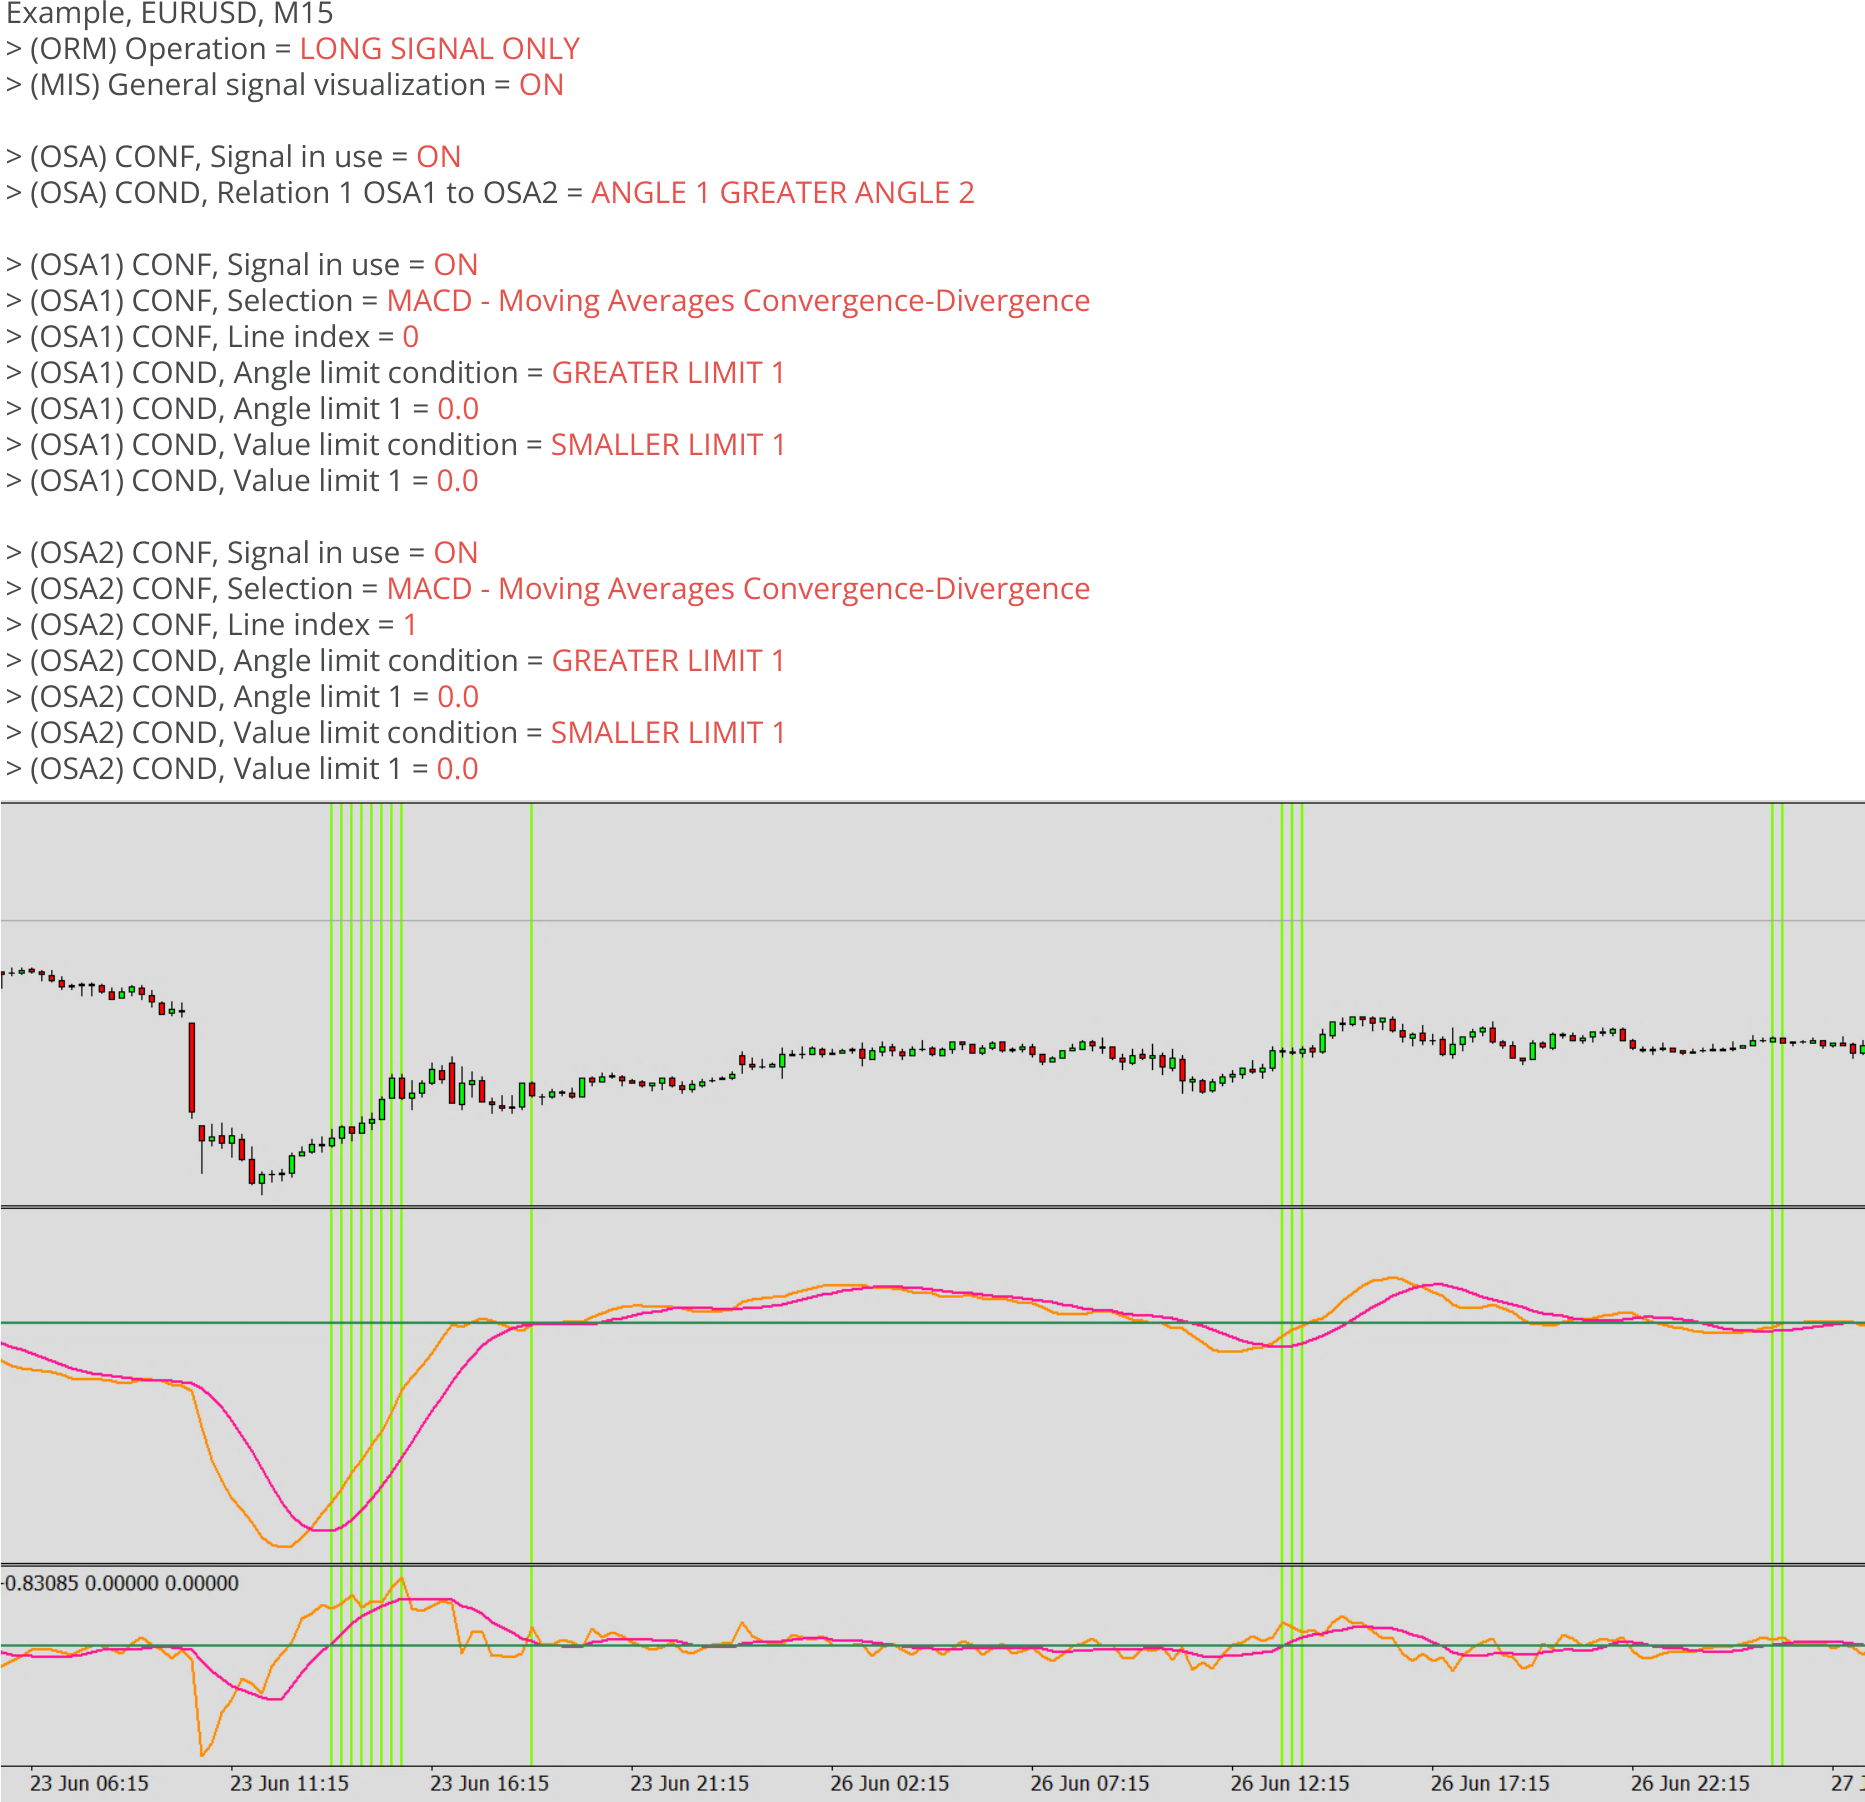The width and height of the screenshot is (1865, 1802).
Task: Click the '26 Jun 02:15' time axis label
Action: click(x=889, y=1783)
